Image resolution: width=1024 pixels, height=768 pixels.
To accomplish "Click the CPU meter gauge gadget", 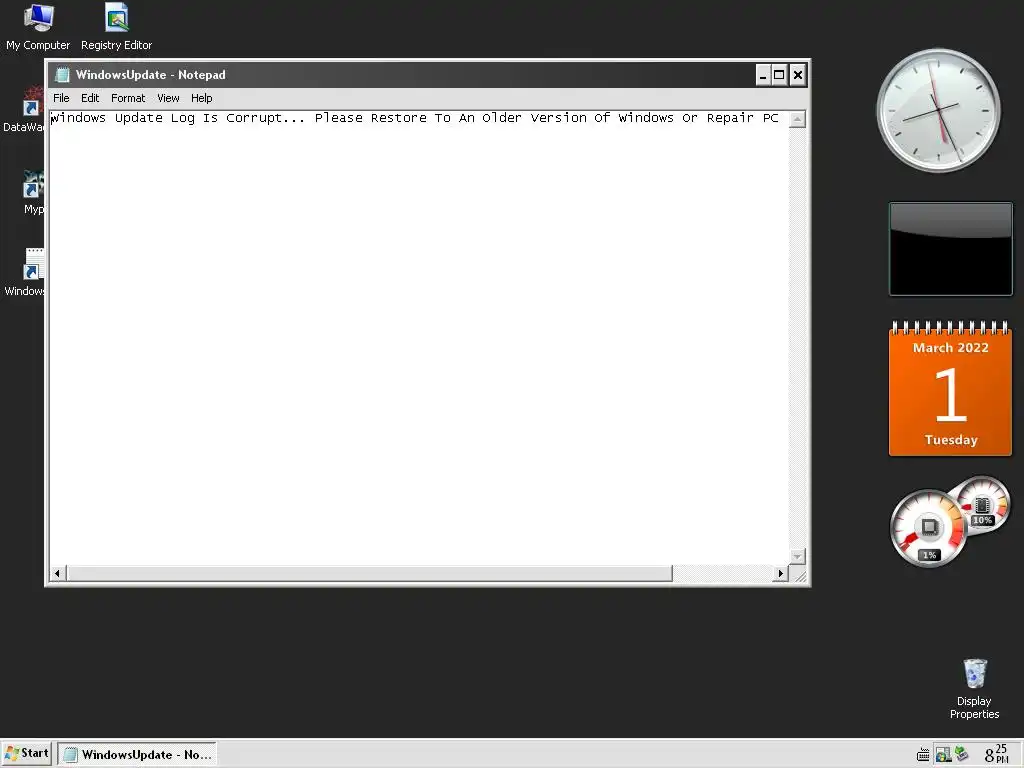I will [x=928, y=528].
